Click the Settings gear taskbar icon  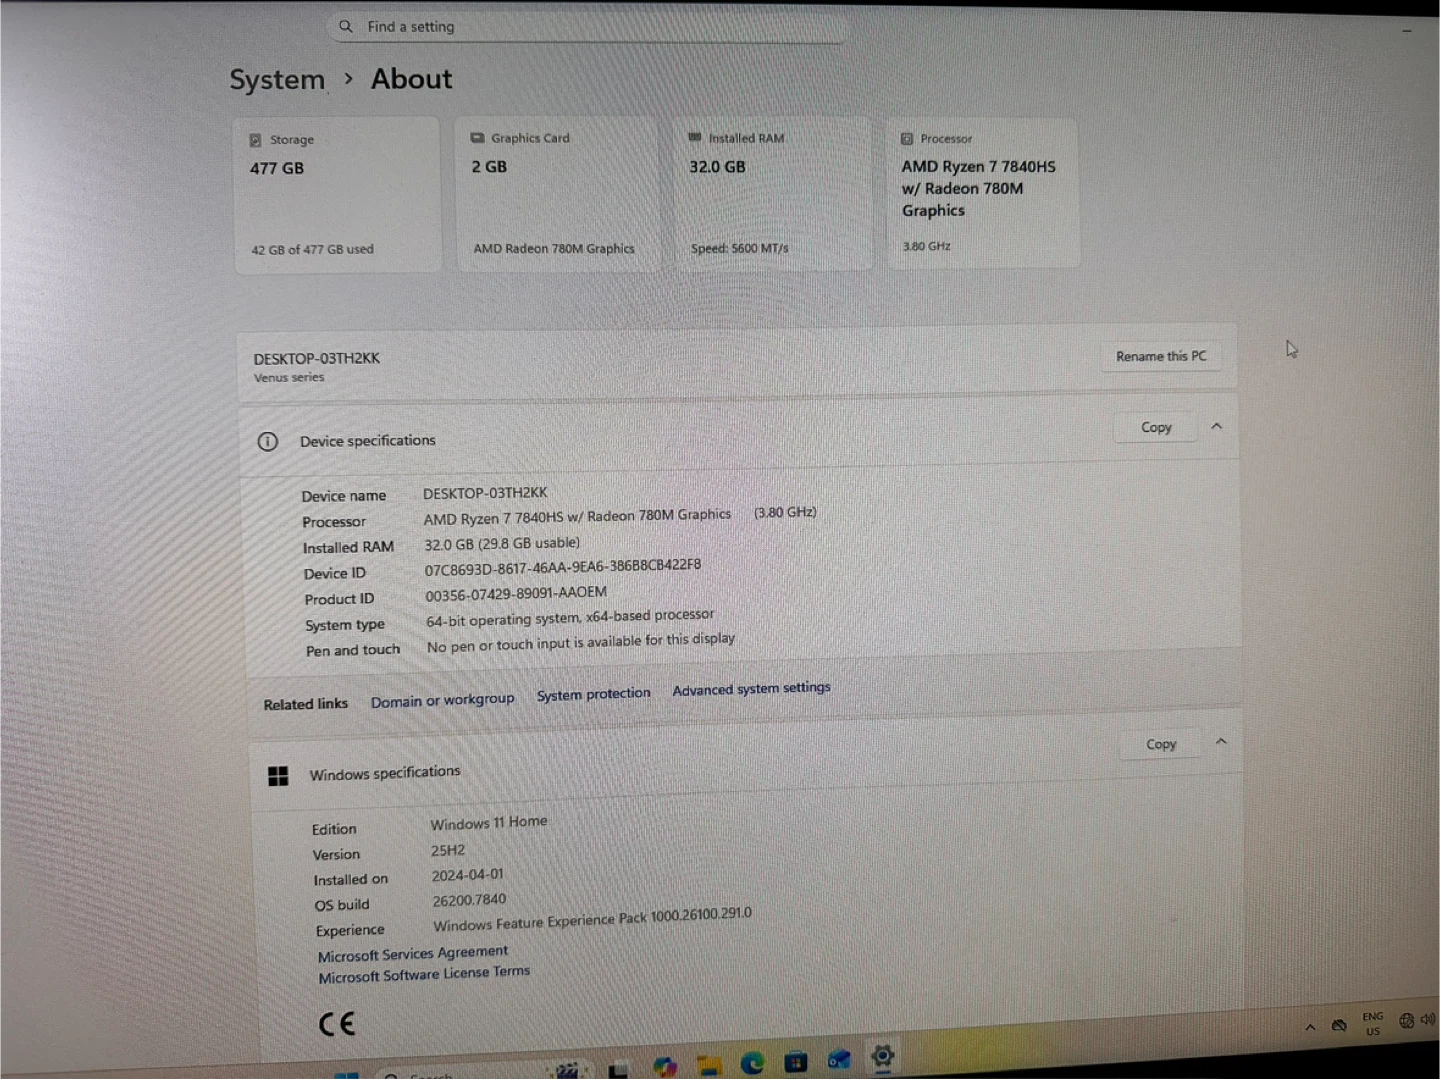pos(883,1056)
